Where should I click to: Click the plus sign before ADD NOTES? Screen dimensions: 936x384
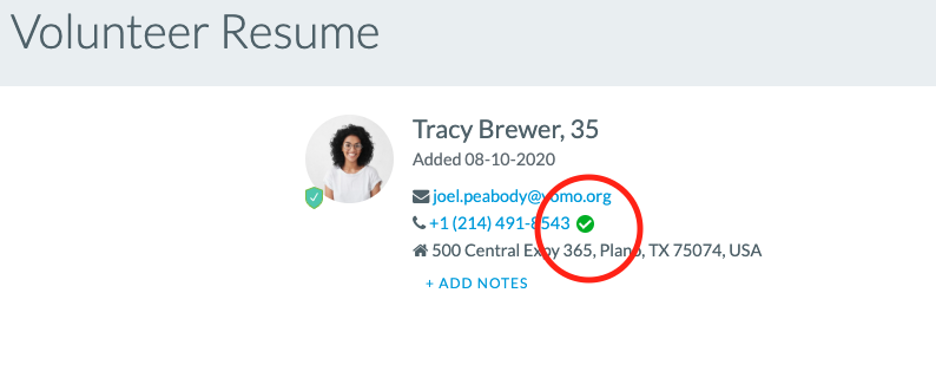(x=429, y=283)
